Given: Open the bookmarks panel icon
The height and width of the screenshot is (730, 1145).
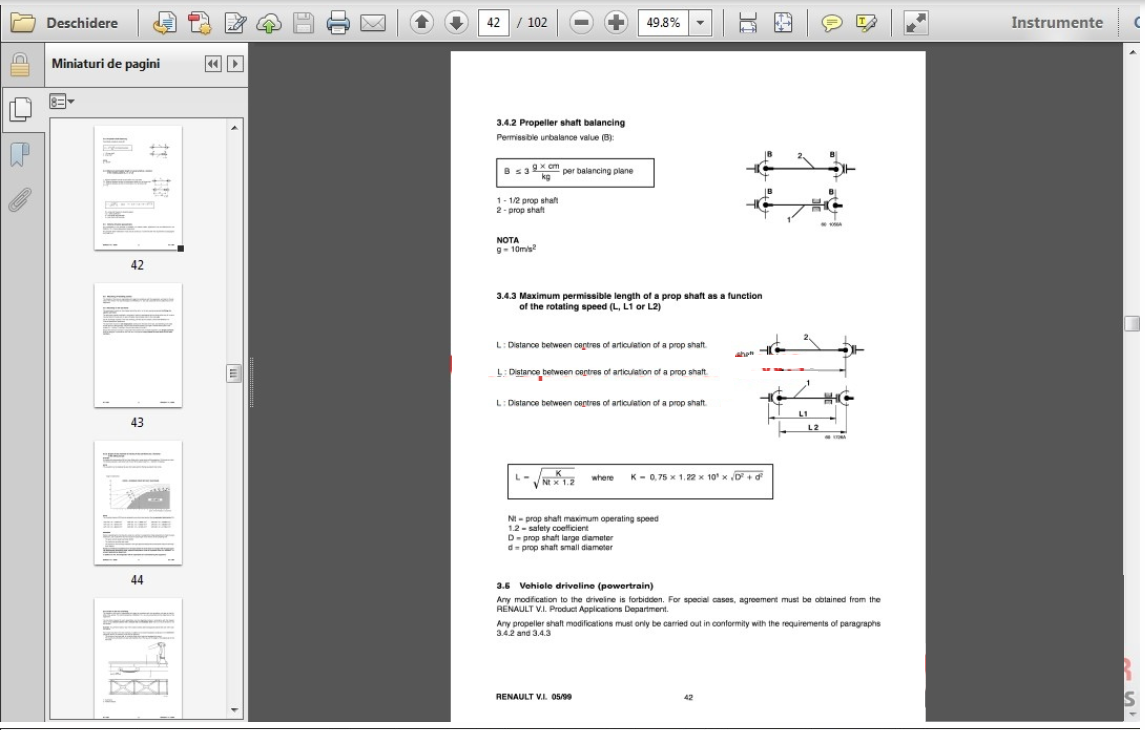Looking at the screenshot, I should (20, 154).
